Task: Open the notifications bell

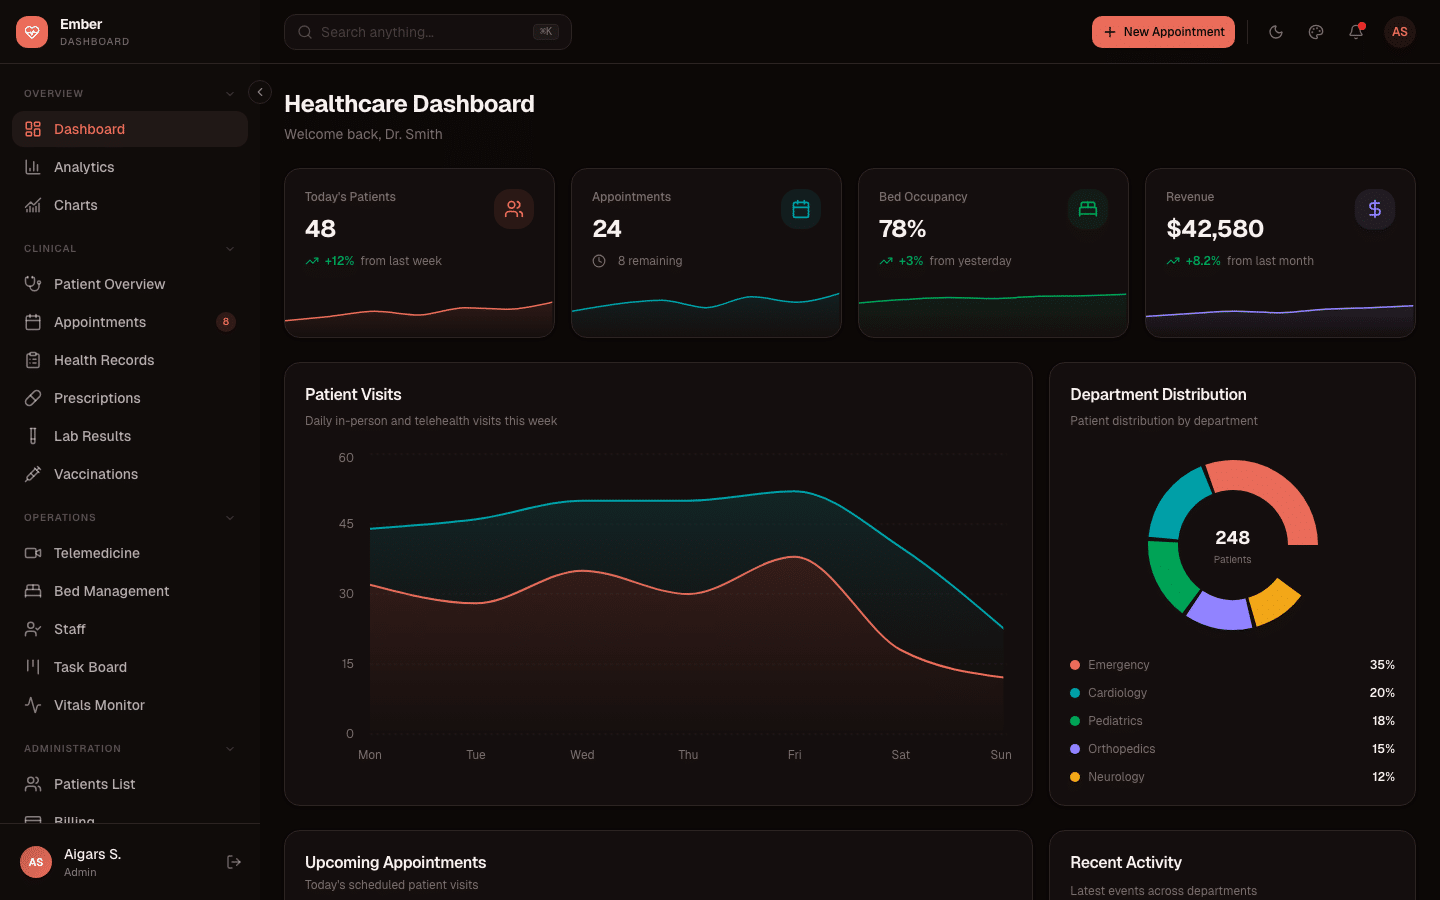Action: (1356, 32)
